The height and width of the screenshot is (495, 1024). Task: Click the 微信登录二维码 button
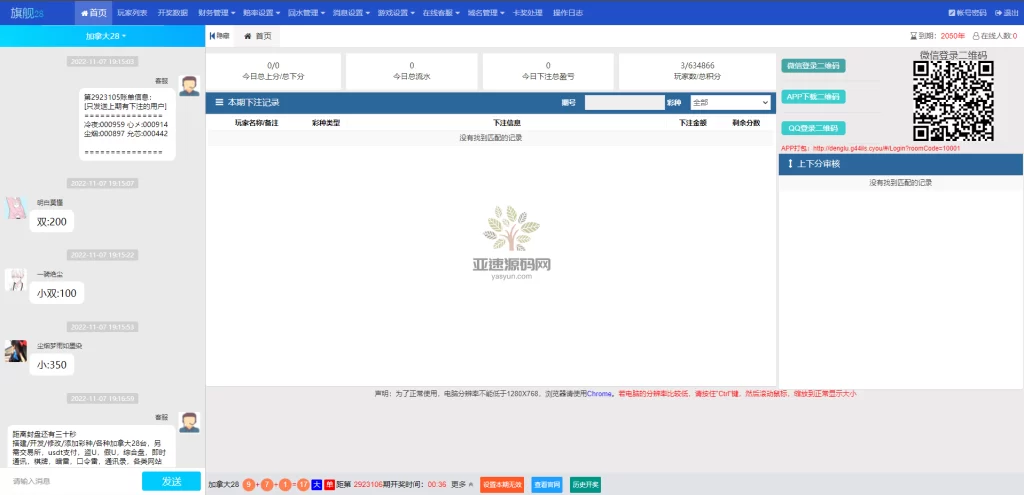point(813,65)
